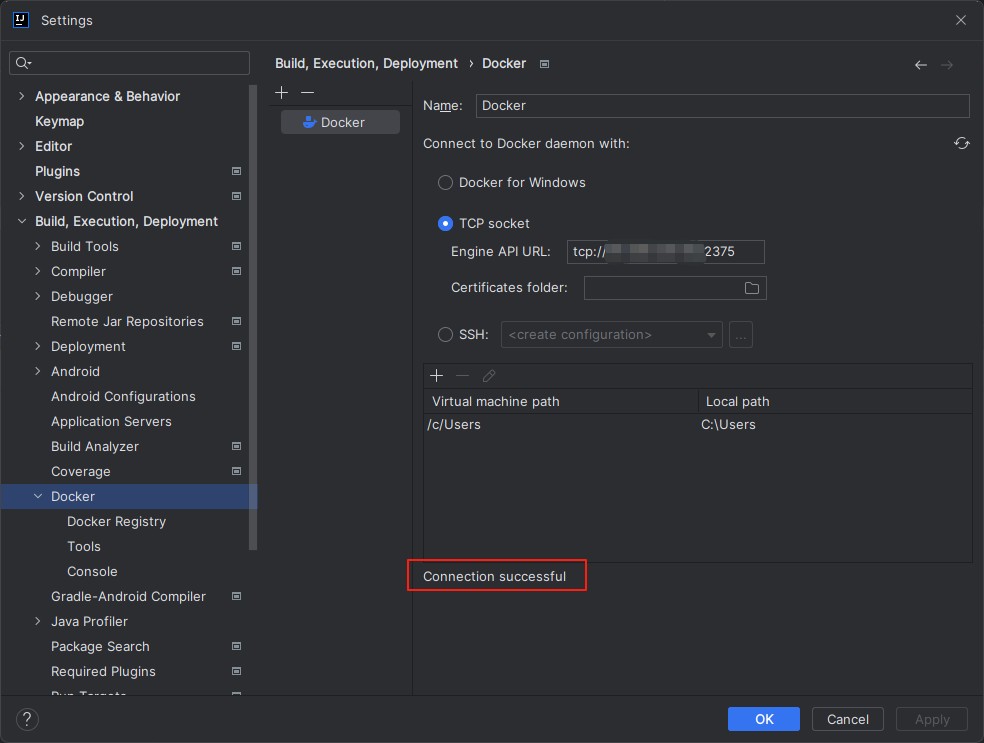Click the add path mapping plus icon
Image resolution: width=984 pixels, height=743 pixels.
click(x=437, y=376)
